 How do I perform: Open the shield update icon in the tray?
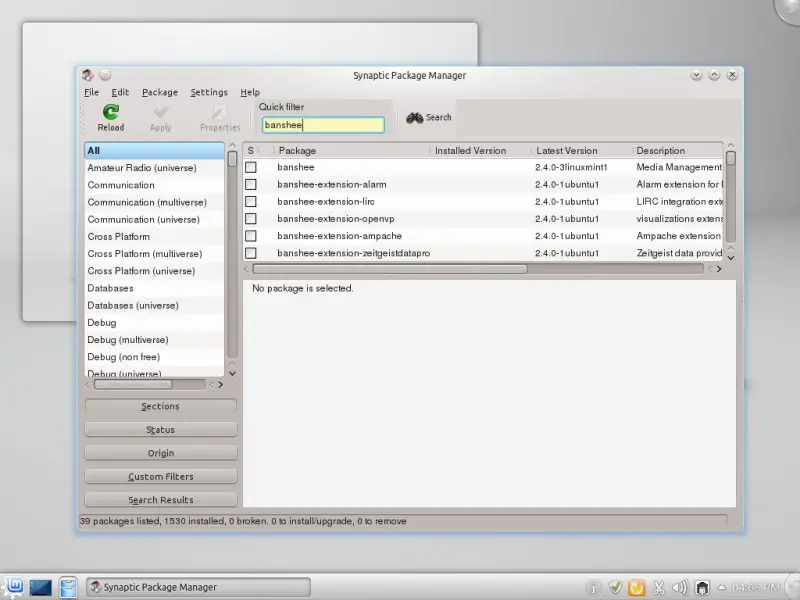coord(615,588)
